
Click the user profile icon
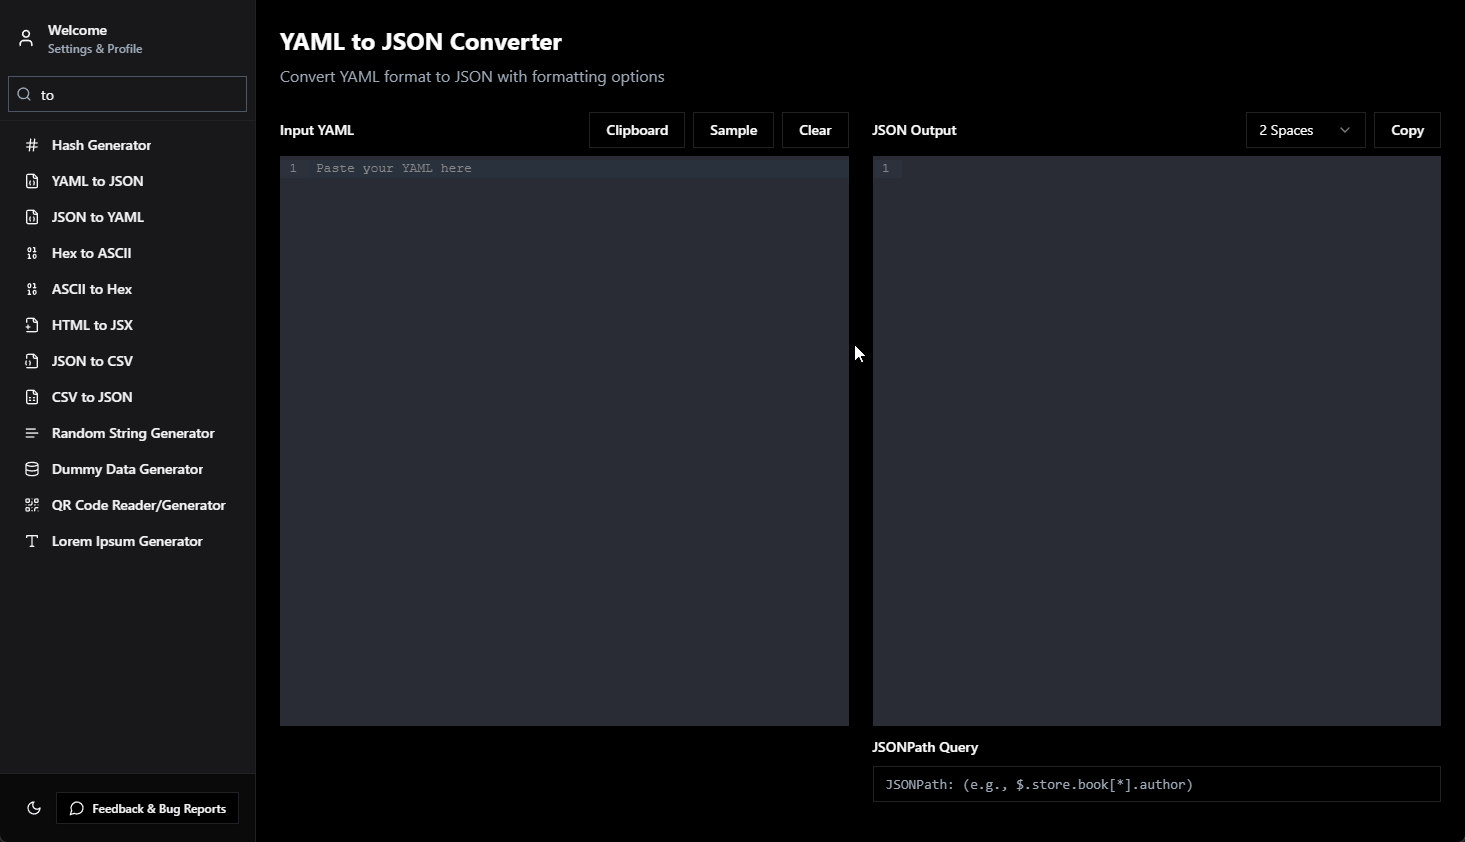[x=26, y=39]
